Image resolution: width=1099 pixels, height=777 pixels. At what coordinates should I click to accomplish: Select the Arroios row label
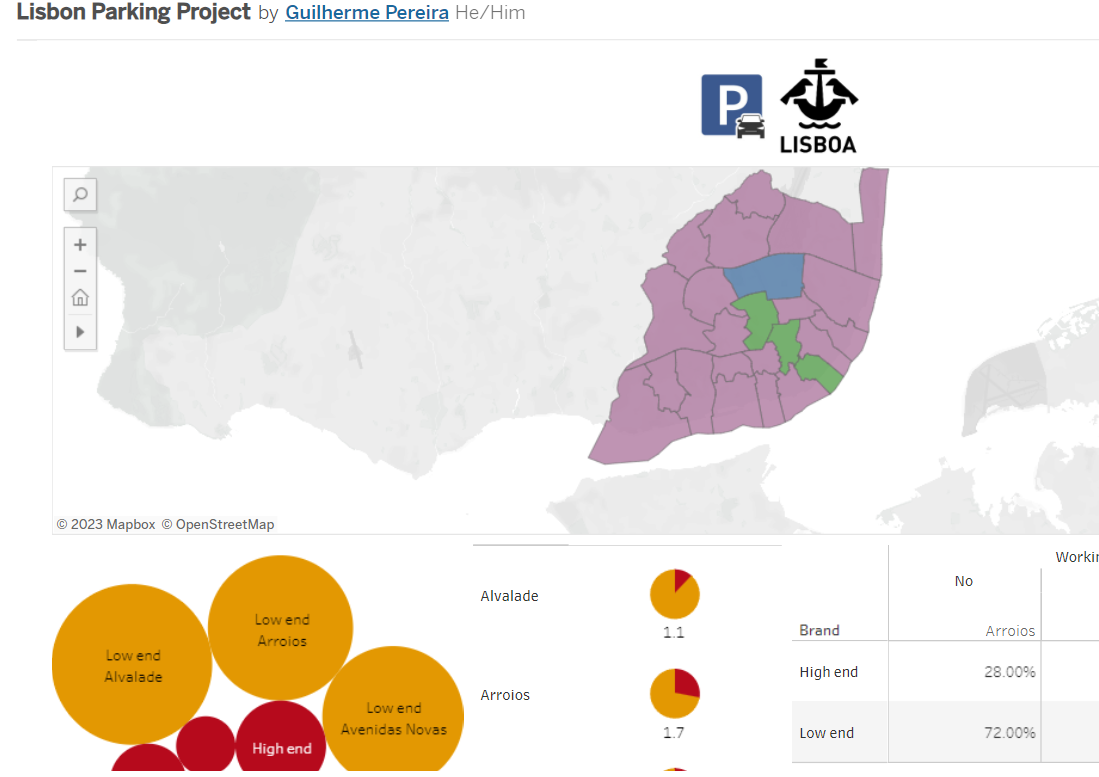(505, 695)
